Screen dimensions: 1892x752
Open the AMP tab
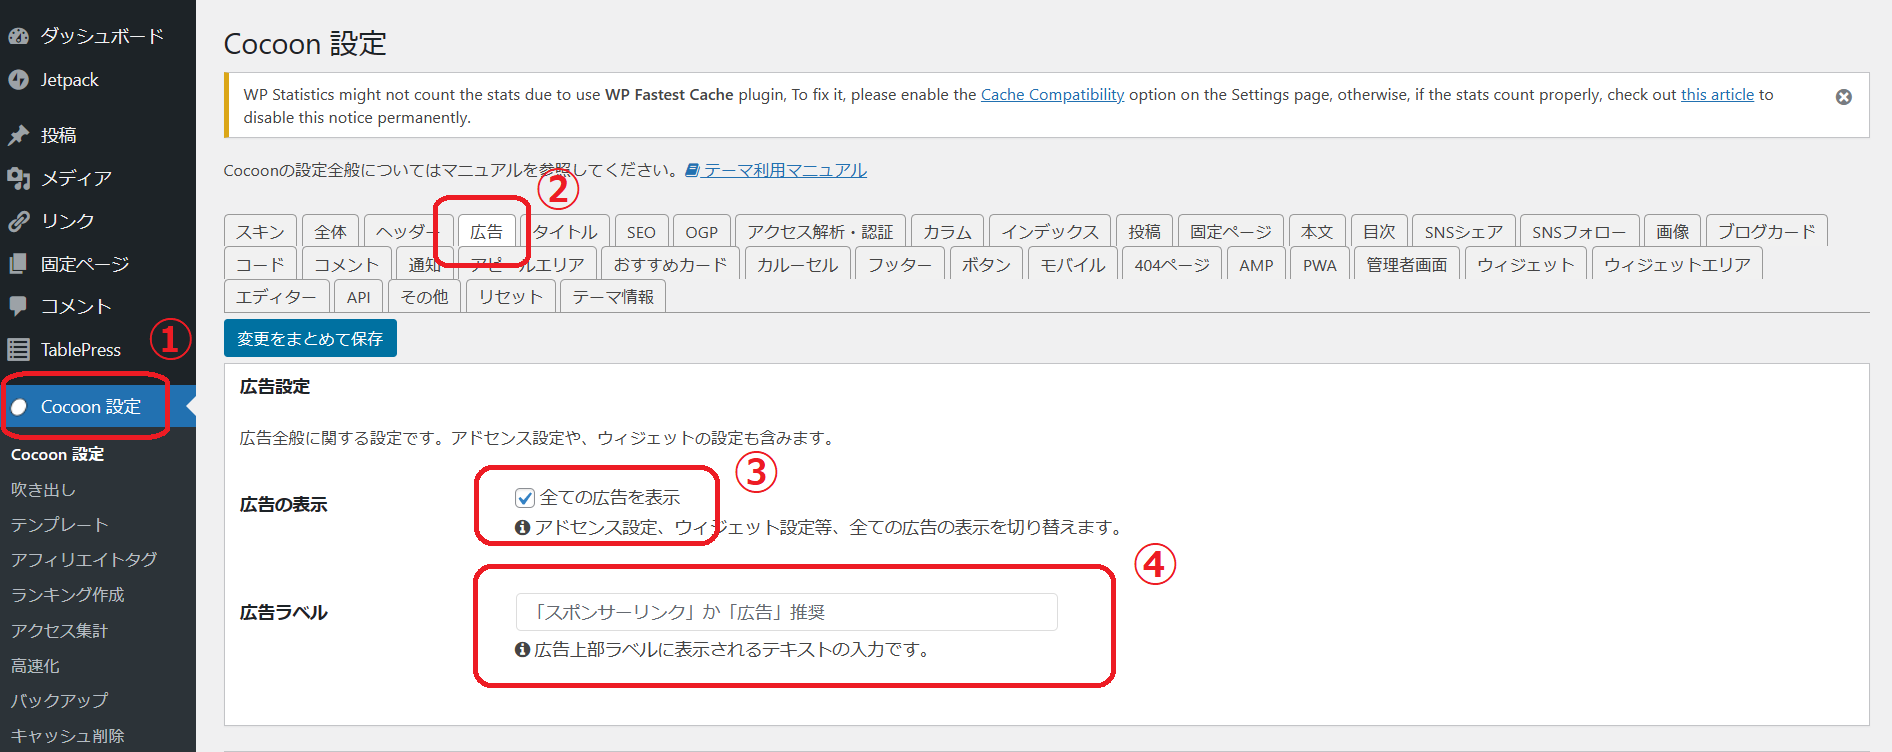click(x=1256, y=264)
